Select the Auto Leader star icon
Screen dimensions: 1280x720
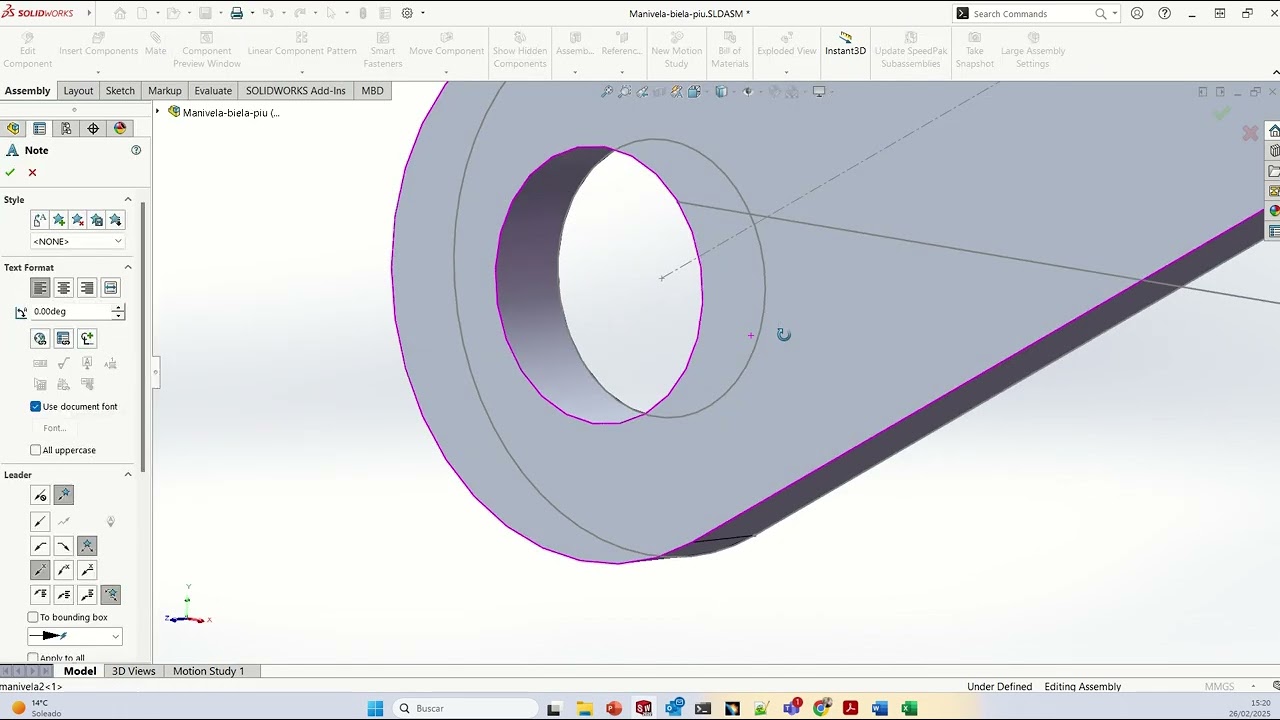coord(63,495)
